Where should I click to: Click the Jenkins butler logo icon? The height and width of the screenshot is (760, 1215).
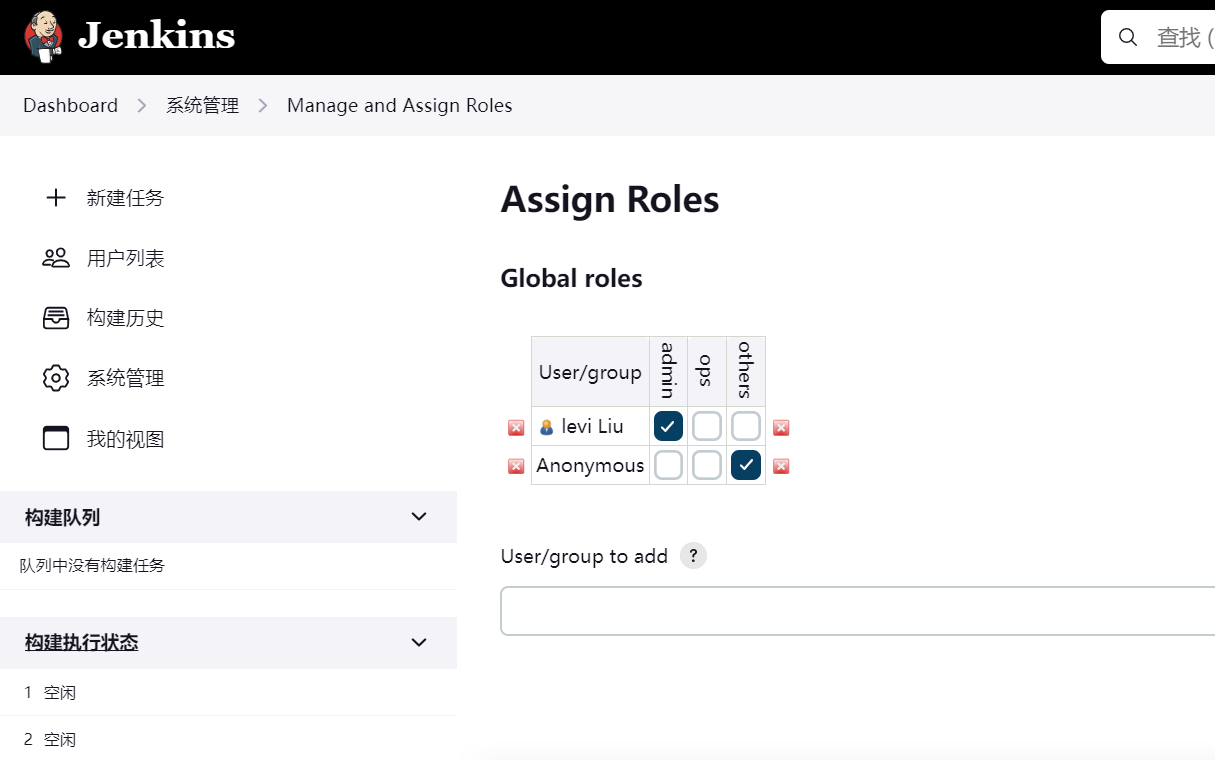point(44,37)
